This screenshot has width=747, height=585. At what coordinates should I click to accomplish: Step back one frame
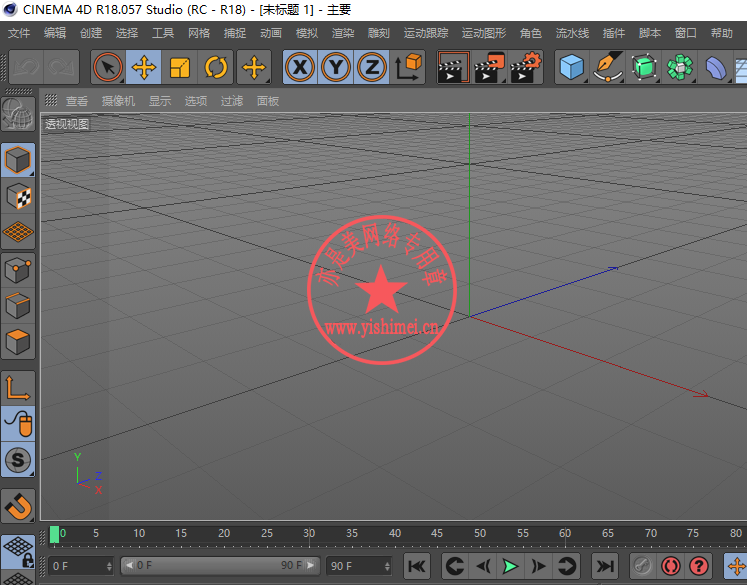click(x=483, y=566)
